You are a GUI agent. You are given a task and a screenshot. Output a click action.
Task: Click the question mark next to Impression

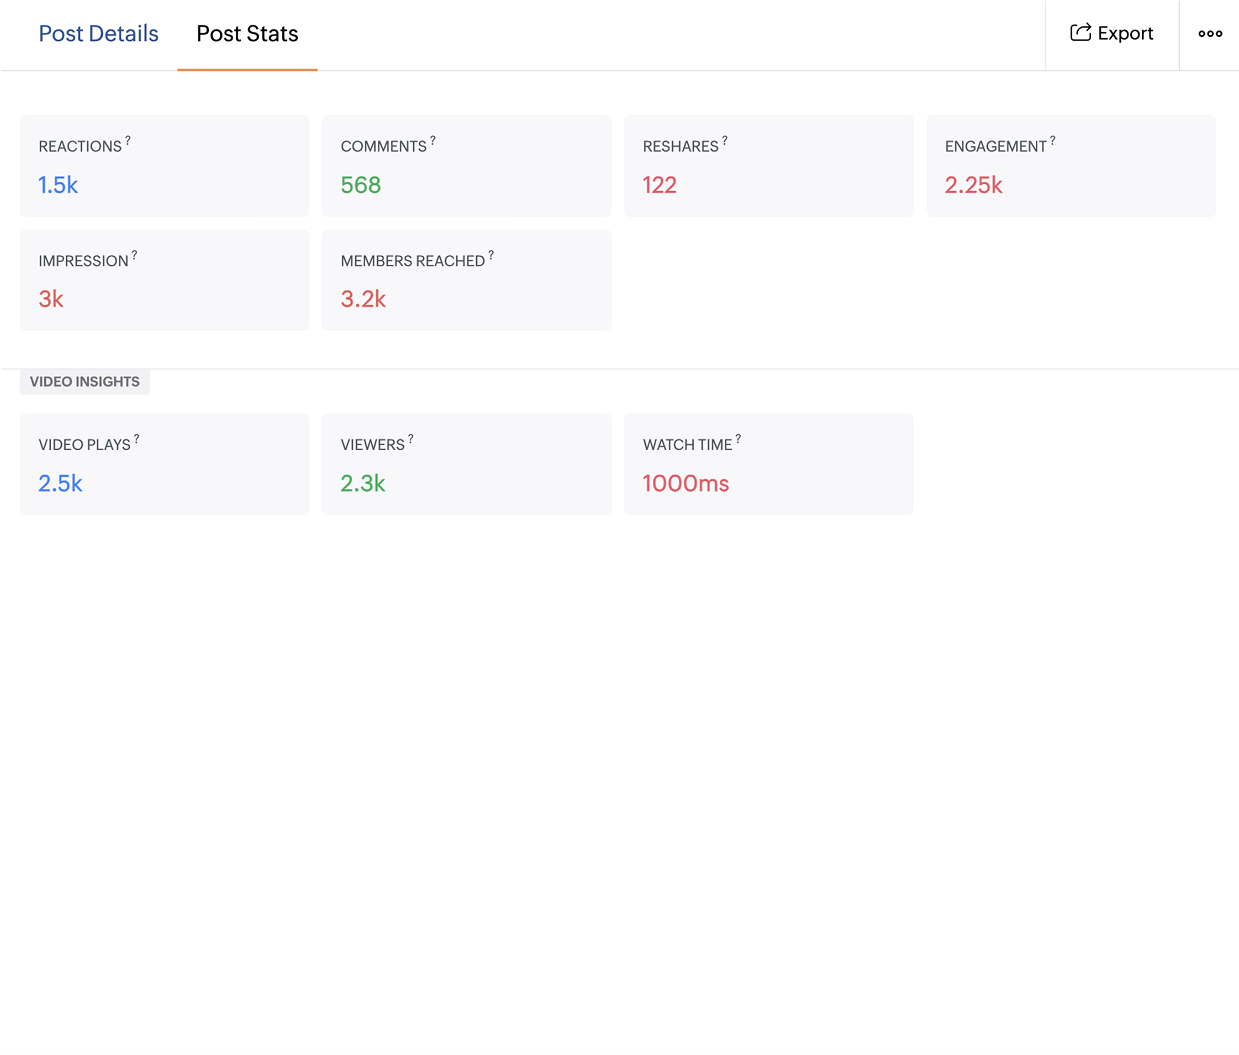point(135,256)
